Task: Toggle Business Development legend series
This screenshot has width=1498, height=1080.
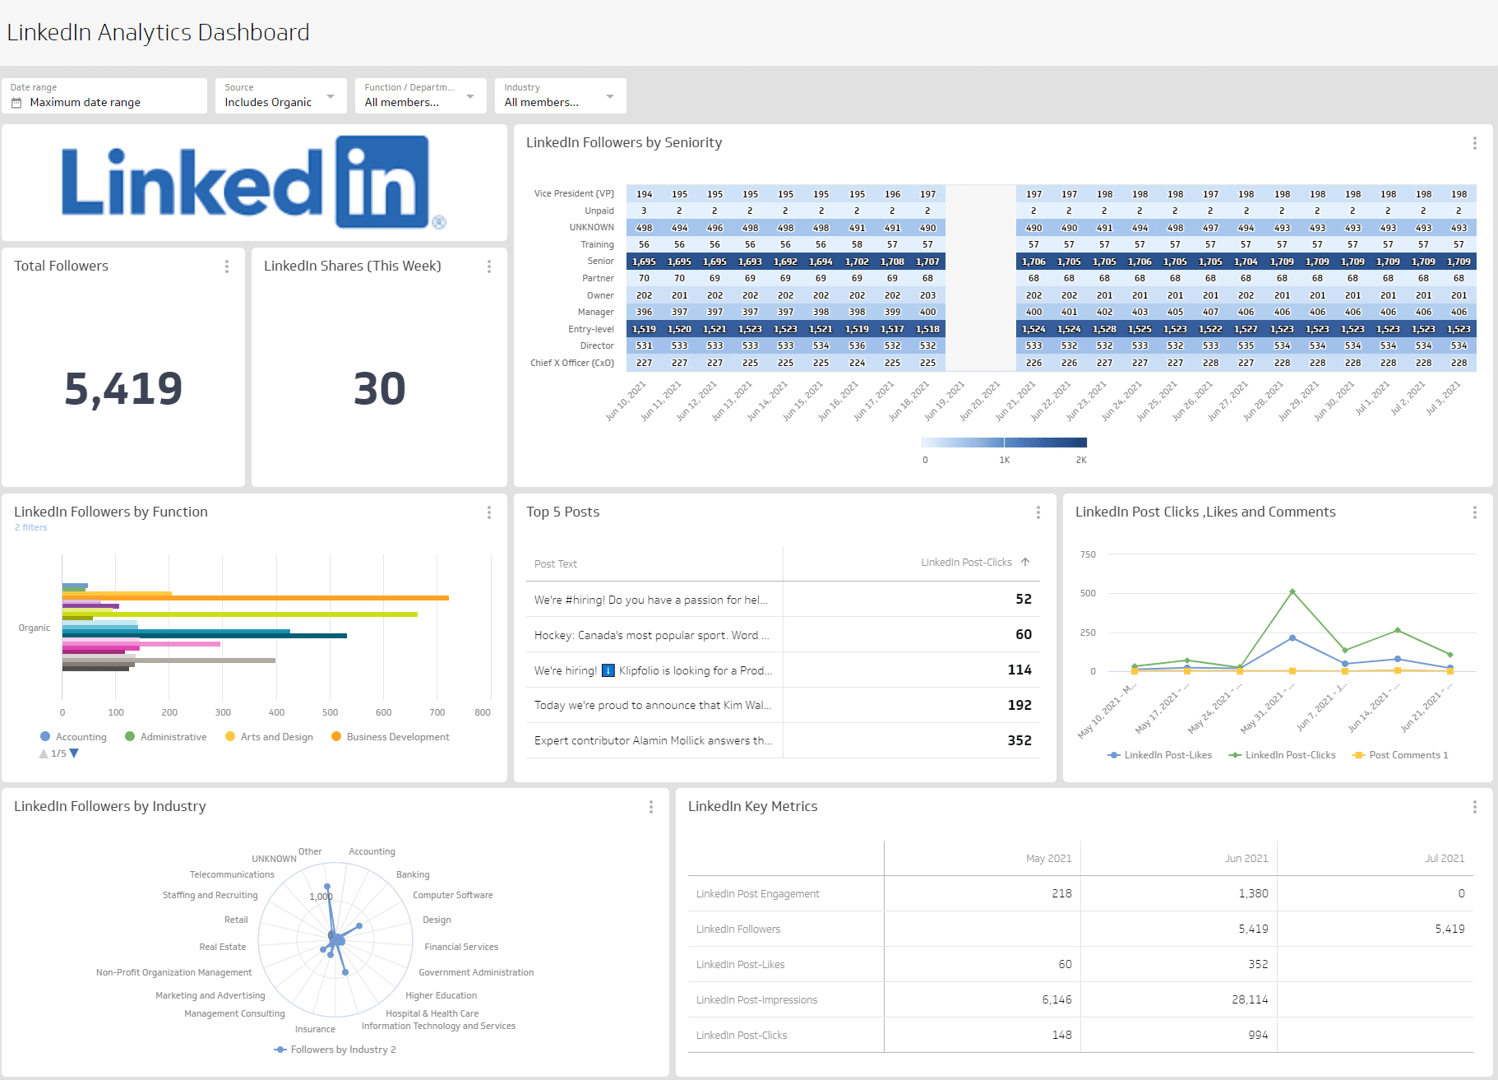Action: click(x=390, y=737)
